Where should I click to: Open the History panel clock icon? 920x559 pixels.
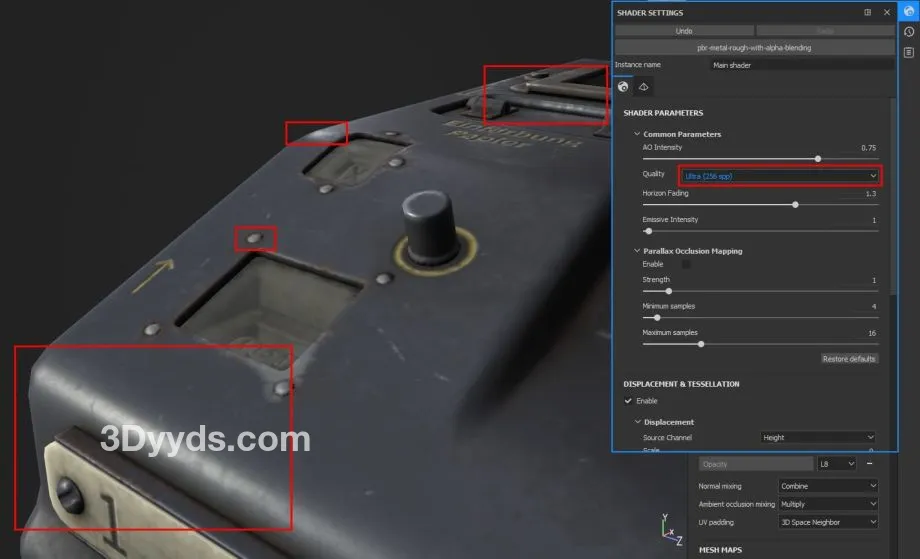pos(909,32)
